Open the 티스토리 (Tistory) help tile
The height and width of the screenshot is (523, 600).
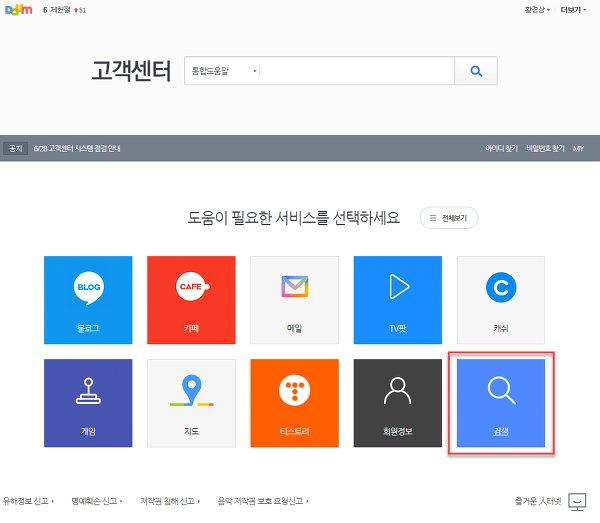click(x=295, y=403)
